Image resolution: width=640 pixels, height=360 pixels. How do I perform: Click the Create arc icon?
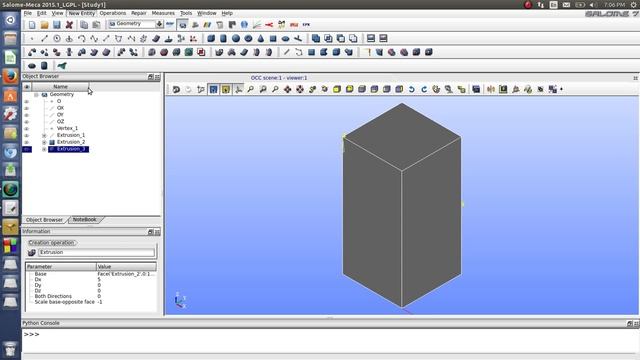pos(82,38)
